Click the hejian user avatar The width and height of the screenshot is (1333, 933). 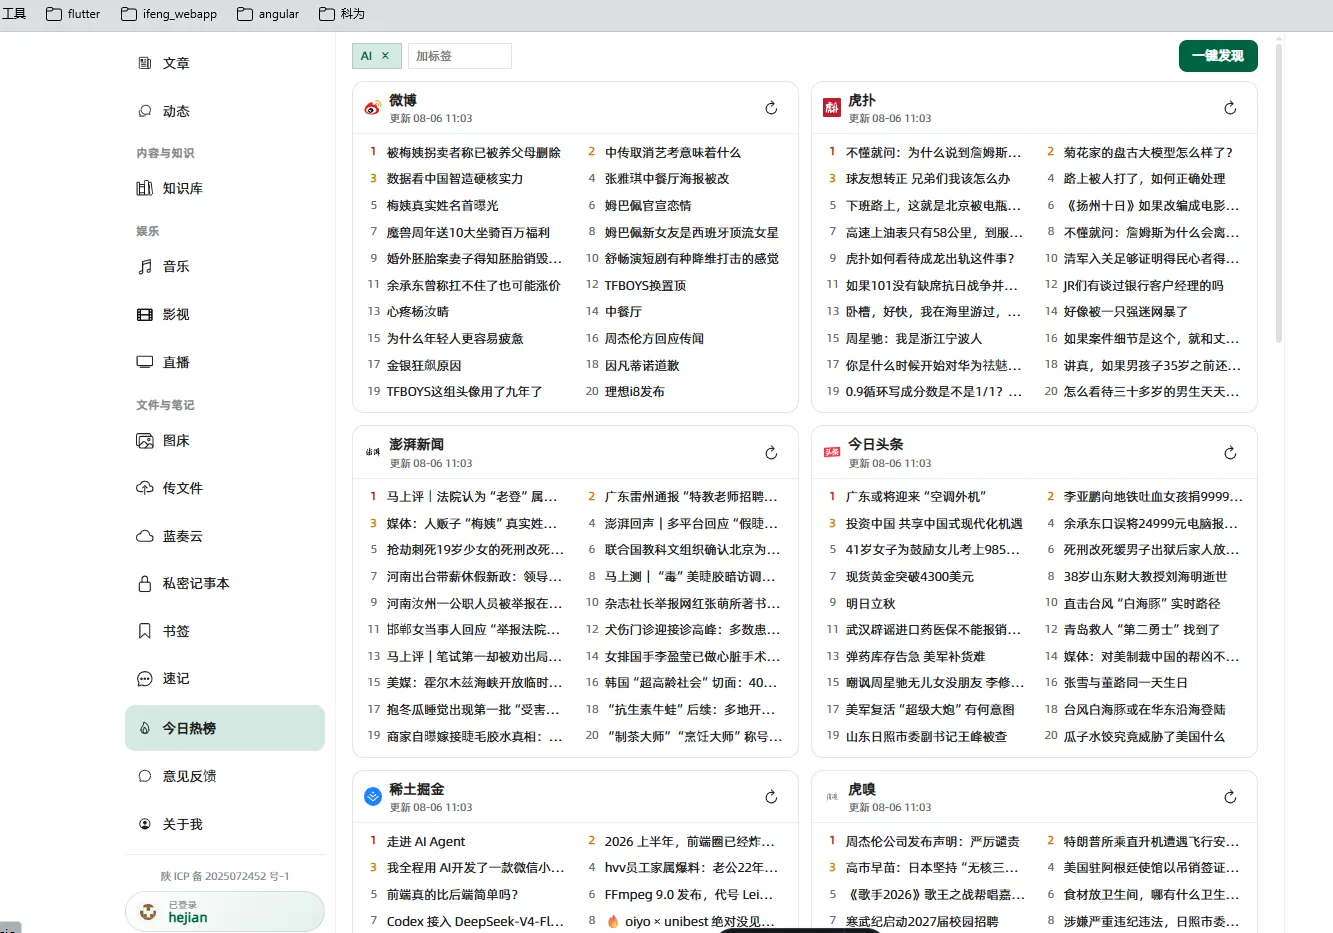point(148,912)
